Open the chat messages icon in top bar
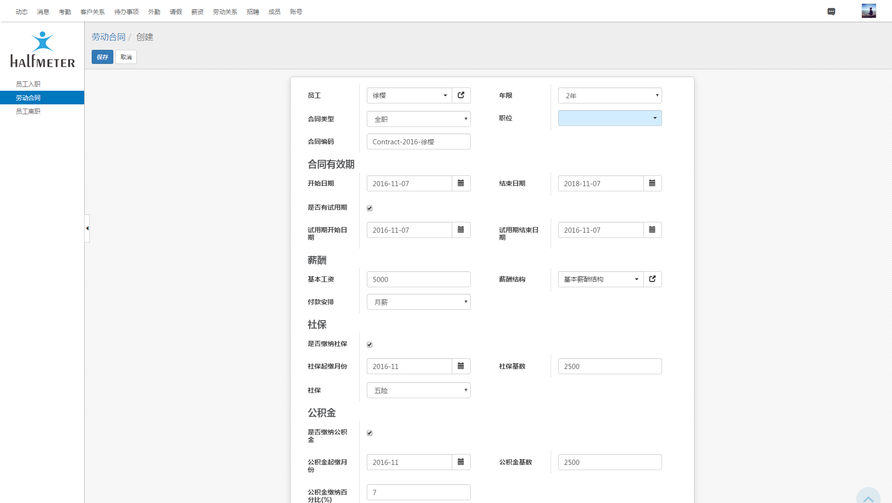Screen dimensions: 892x503 (x=831, y=12)
